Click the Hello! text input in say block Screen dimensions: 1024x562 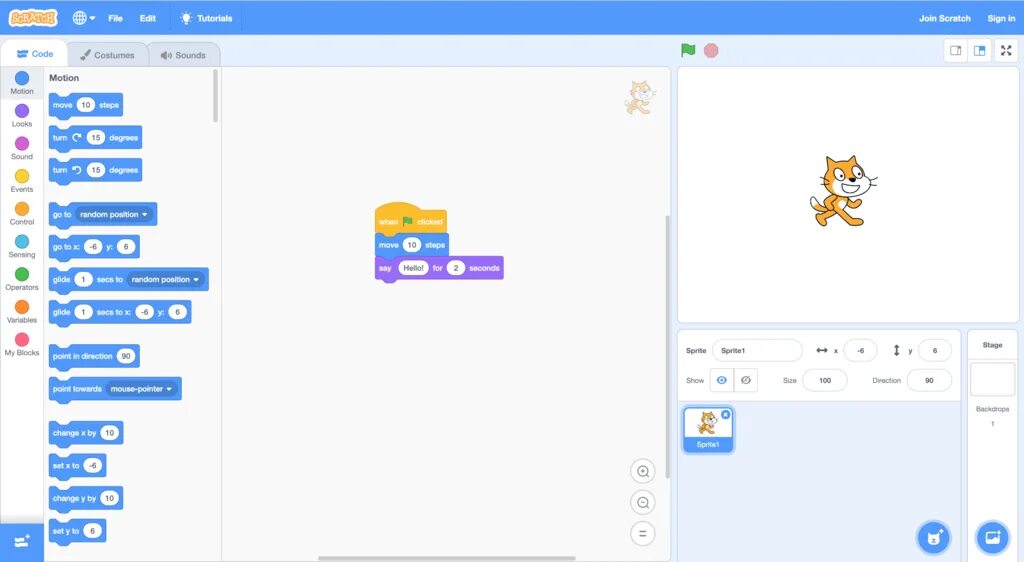[x=413, y=268]
